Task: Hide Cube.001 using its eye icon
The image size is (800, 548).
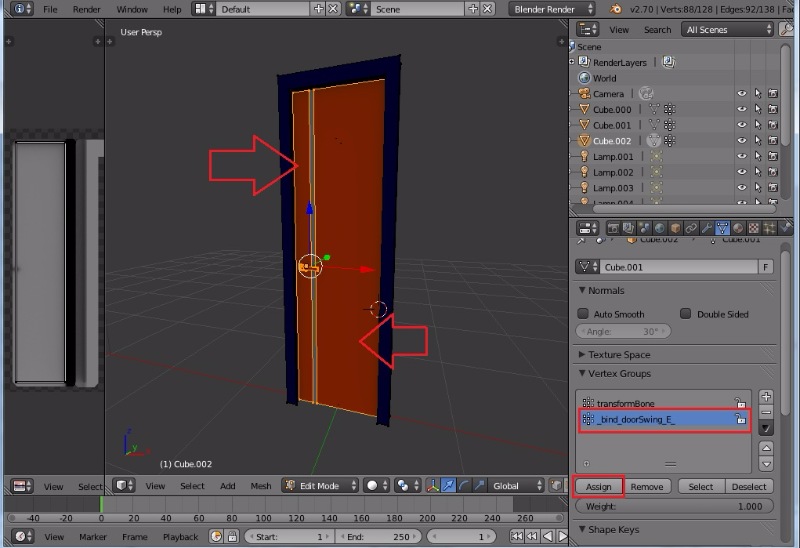Action: coord(742,125)
